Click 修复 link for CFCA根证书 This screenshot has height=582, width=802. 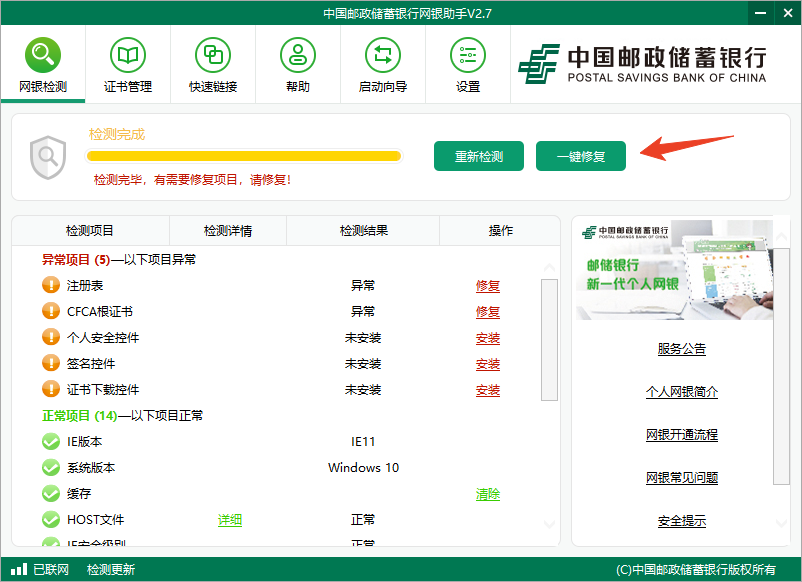(x=487, y=311)
